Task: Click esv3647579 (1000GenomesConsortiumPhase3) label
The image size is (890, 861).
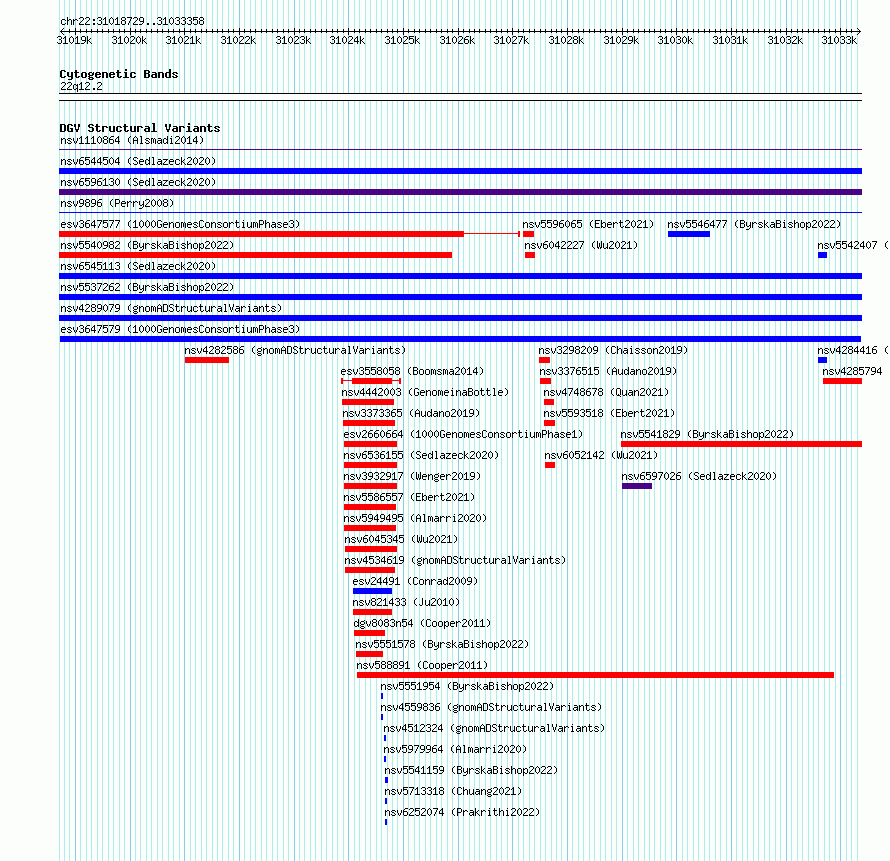Action: point(180,329)
